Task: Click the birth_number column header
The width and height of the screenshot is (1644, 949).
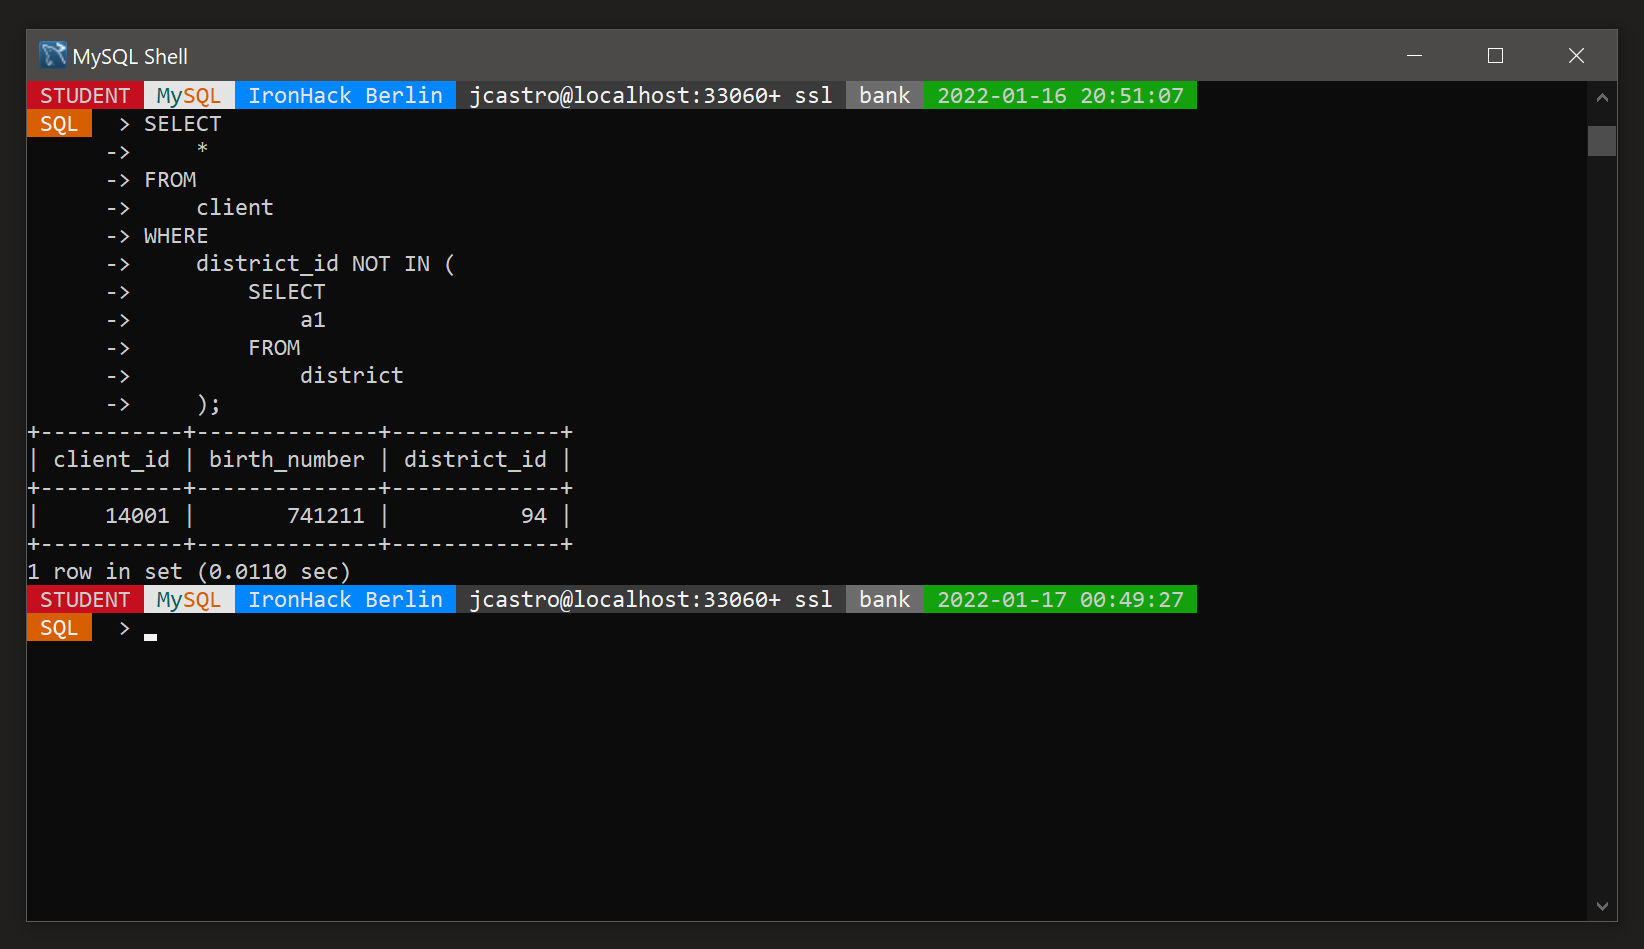Action: pyautogui.click(x=287, y=460)
